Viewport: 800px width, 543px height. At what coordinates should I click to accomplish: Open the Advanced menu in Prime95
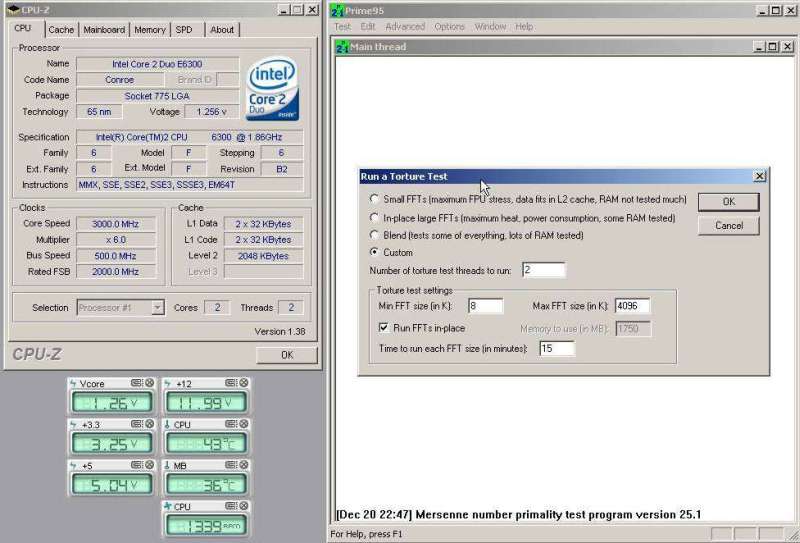[x=405, y=27]
